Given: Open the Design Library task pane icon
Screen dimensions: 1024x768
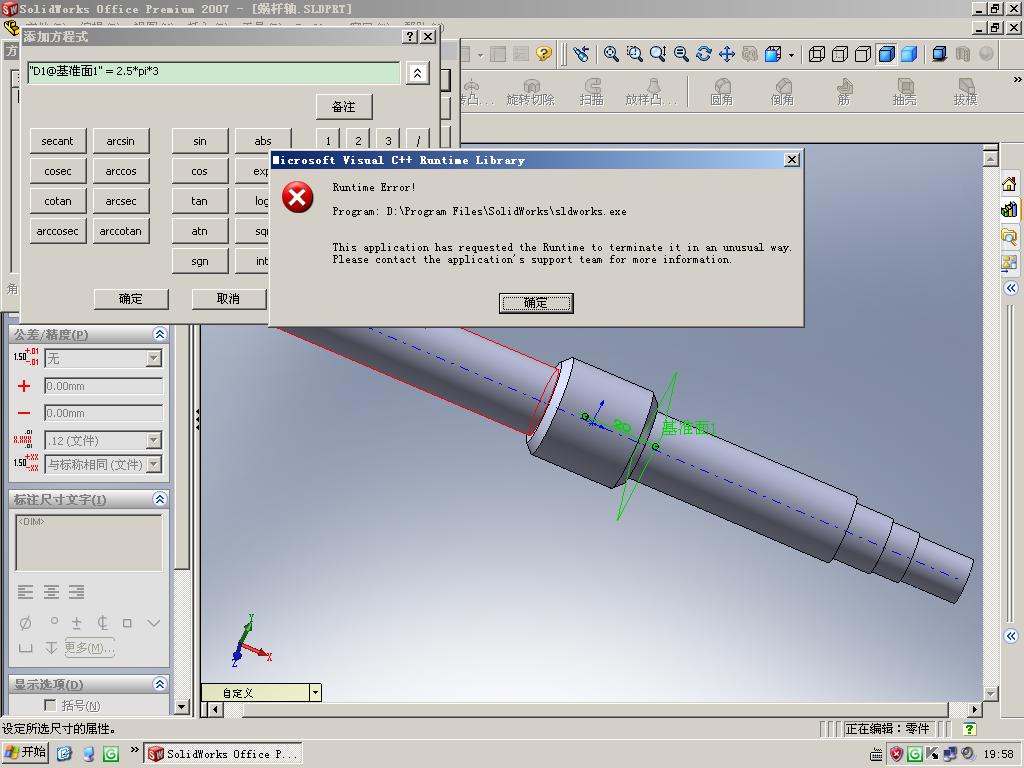Looking at the screenshot, I should pyautogui.click(x=1009, y=210).
